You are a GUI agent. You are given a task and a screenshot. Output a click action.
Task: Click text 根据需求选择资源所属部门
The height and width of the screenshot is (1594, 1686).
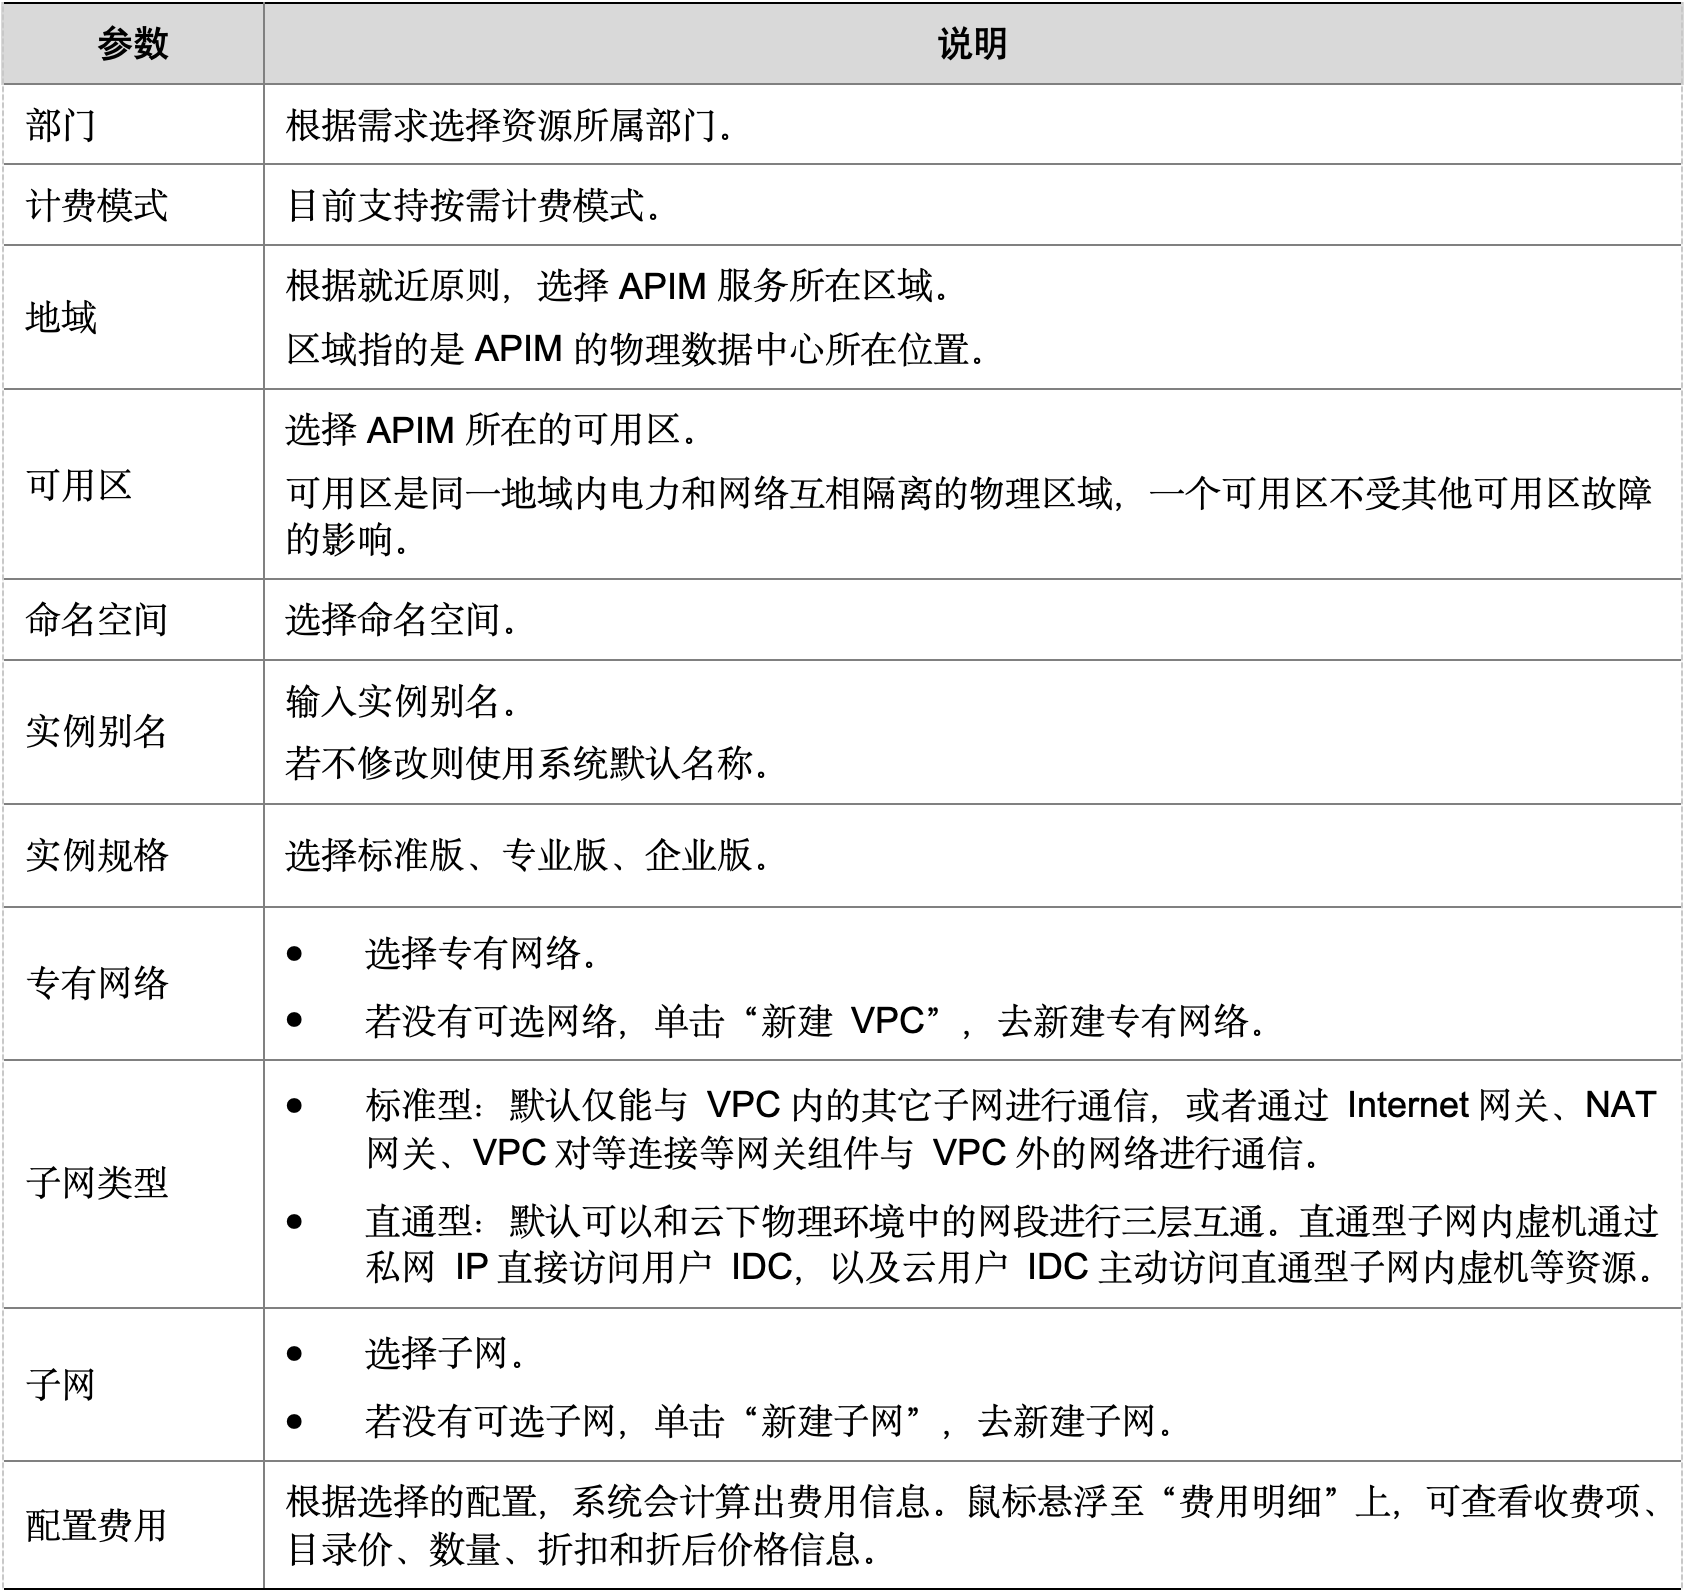pos(511,126)
